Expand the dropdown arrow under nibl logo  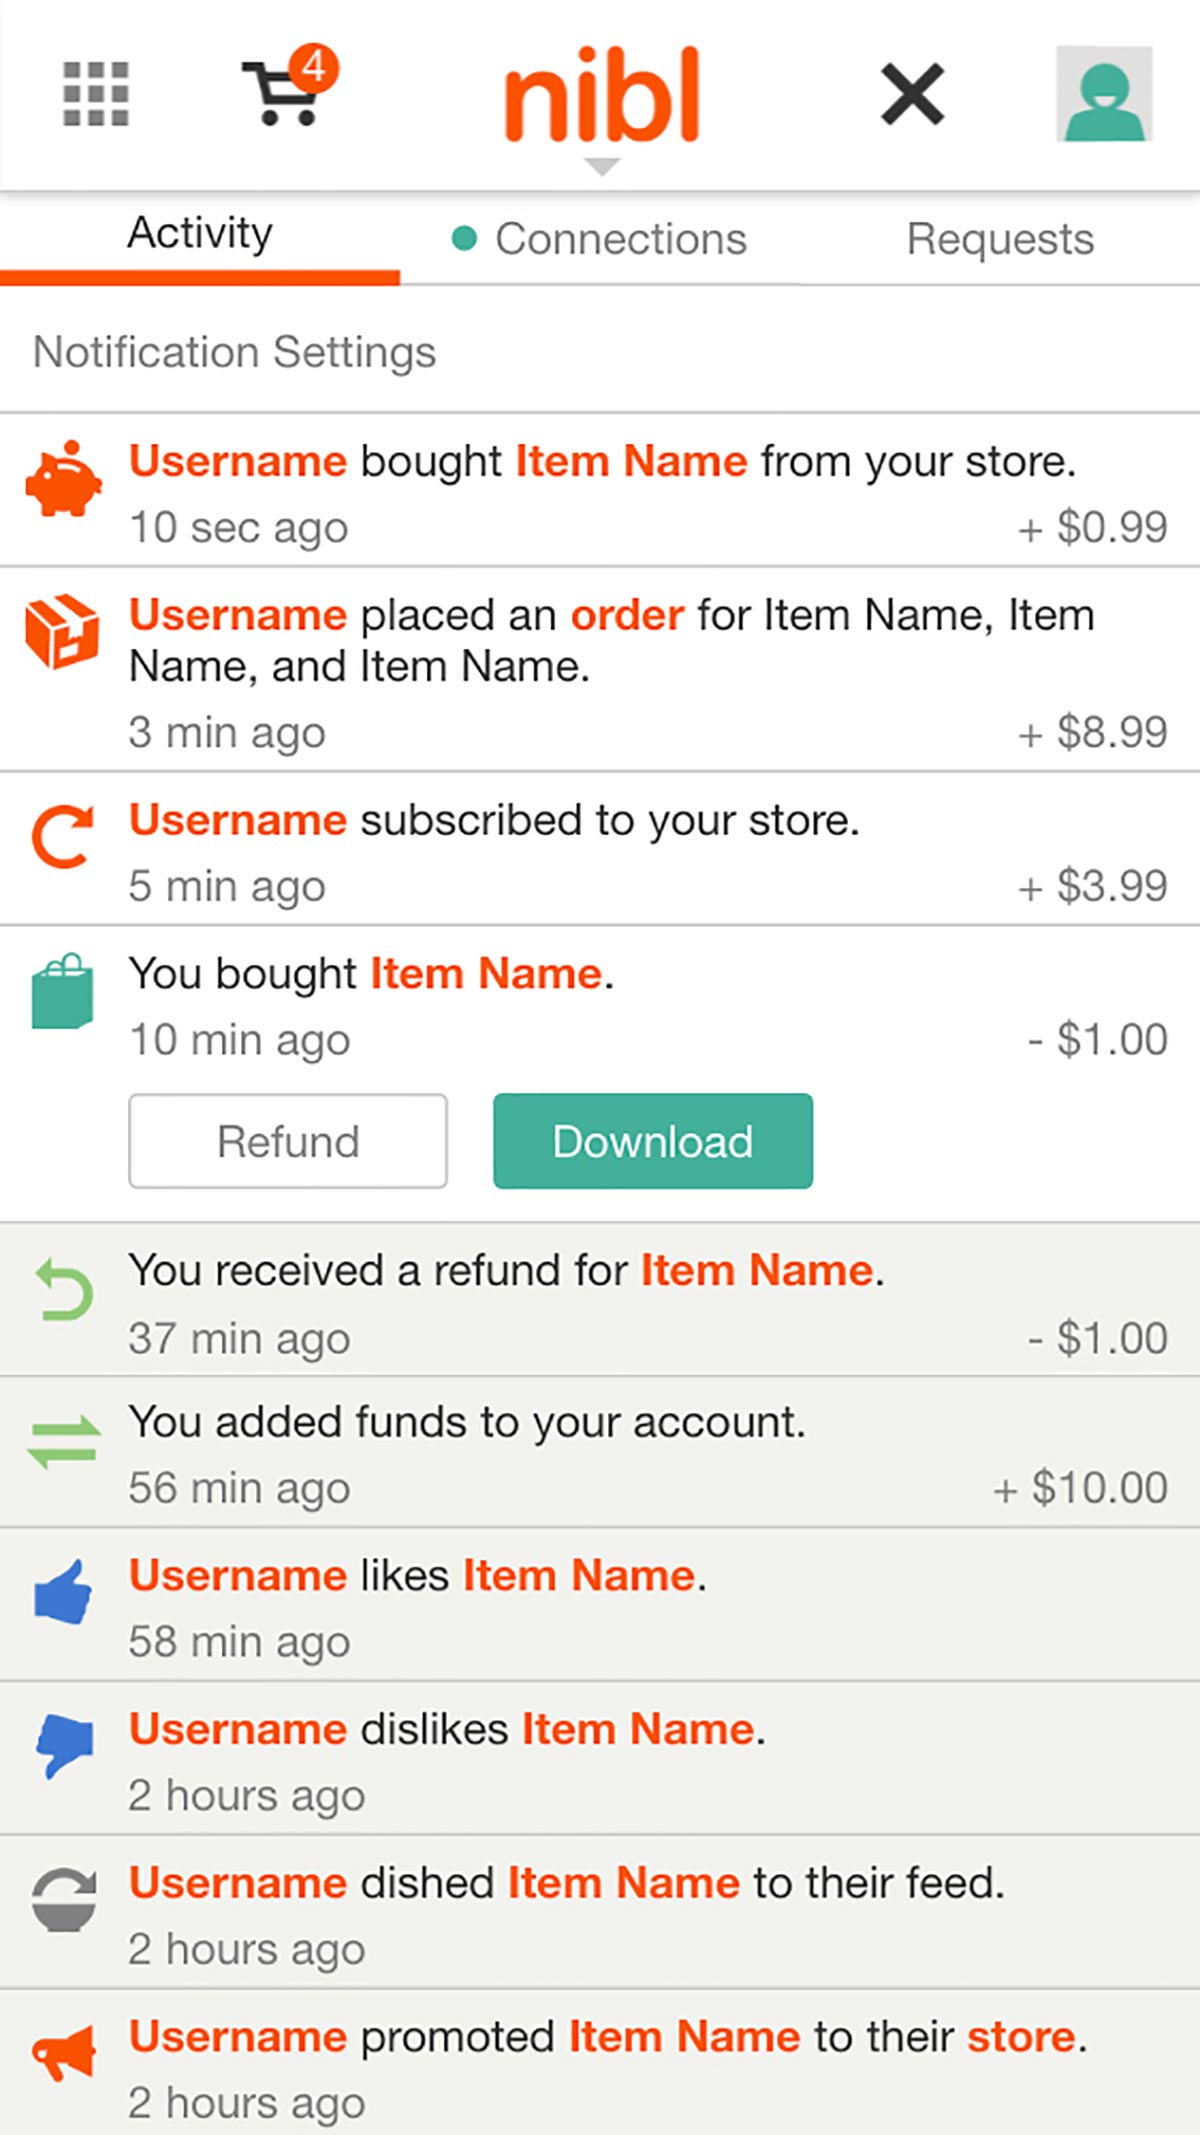tap(601, 167)
